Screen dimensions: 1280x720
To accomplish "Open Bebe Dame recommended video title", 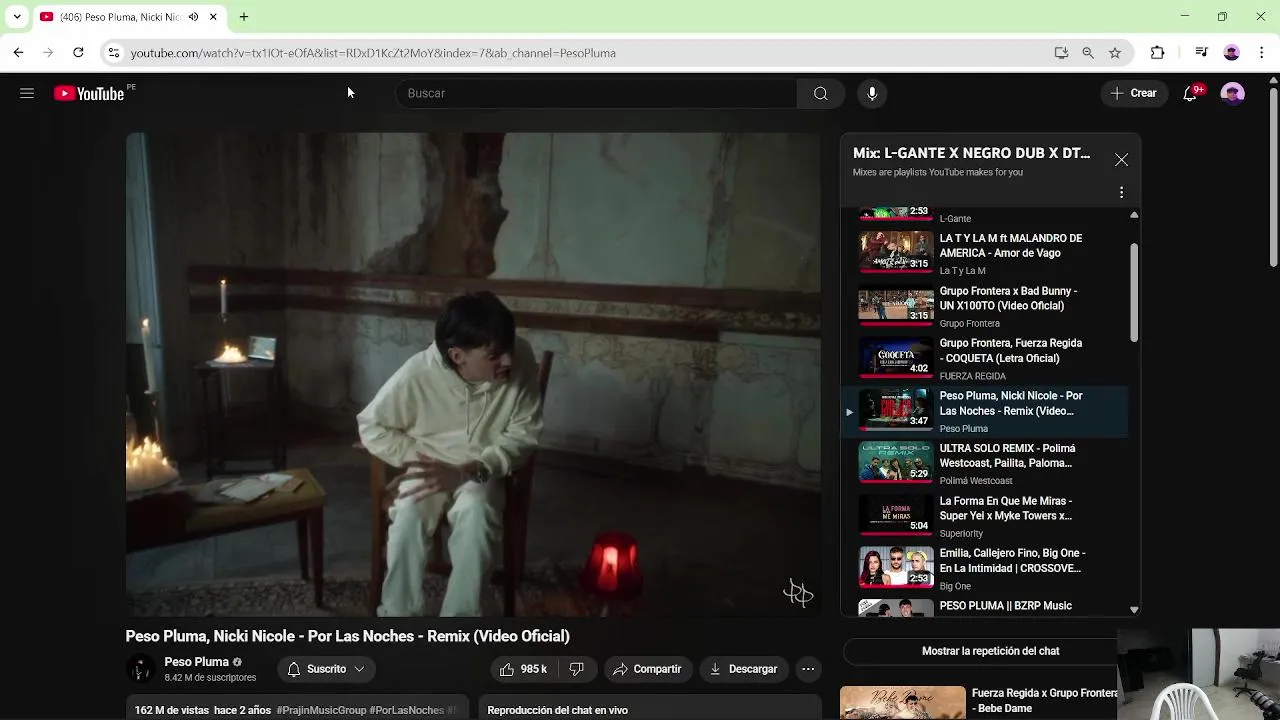I will 1045,700.
